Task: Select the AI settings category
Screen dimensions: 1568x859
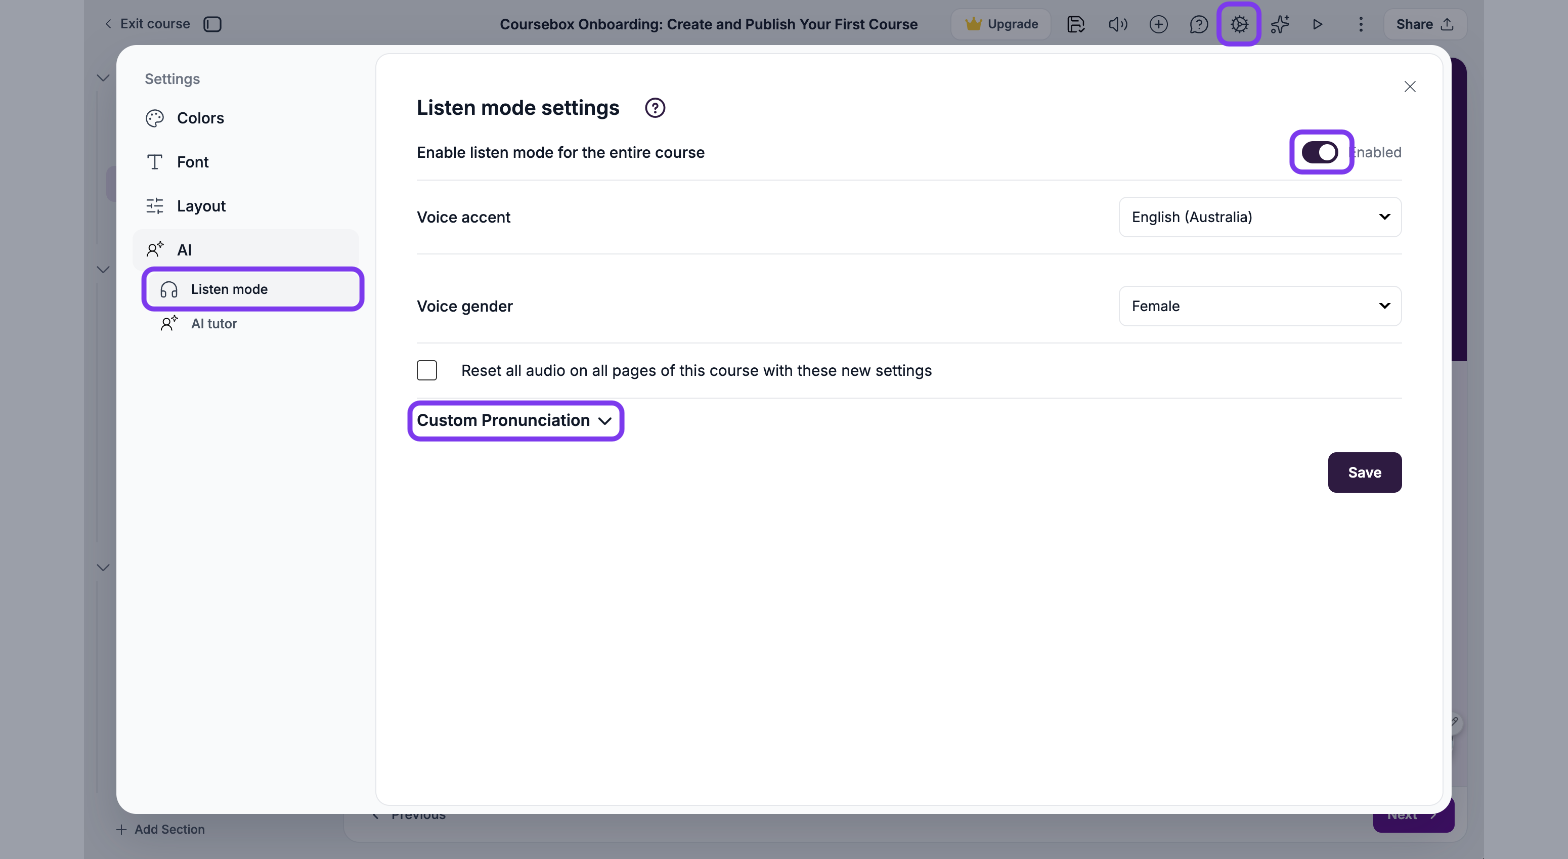Action: [x=246, y=250]
